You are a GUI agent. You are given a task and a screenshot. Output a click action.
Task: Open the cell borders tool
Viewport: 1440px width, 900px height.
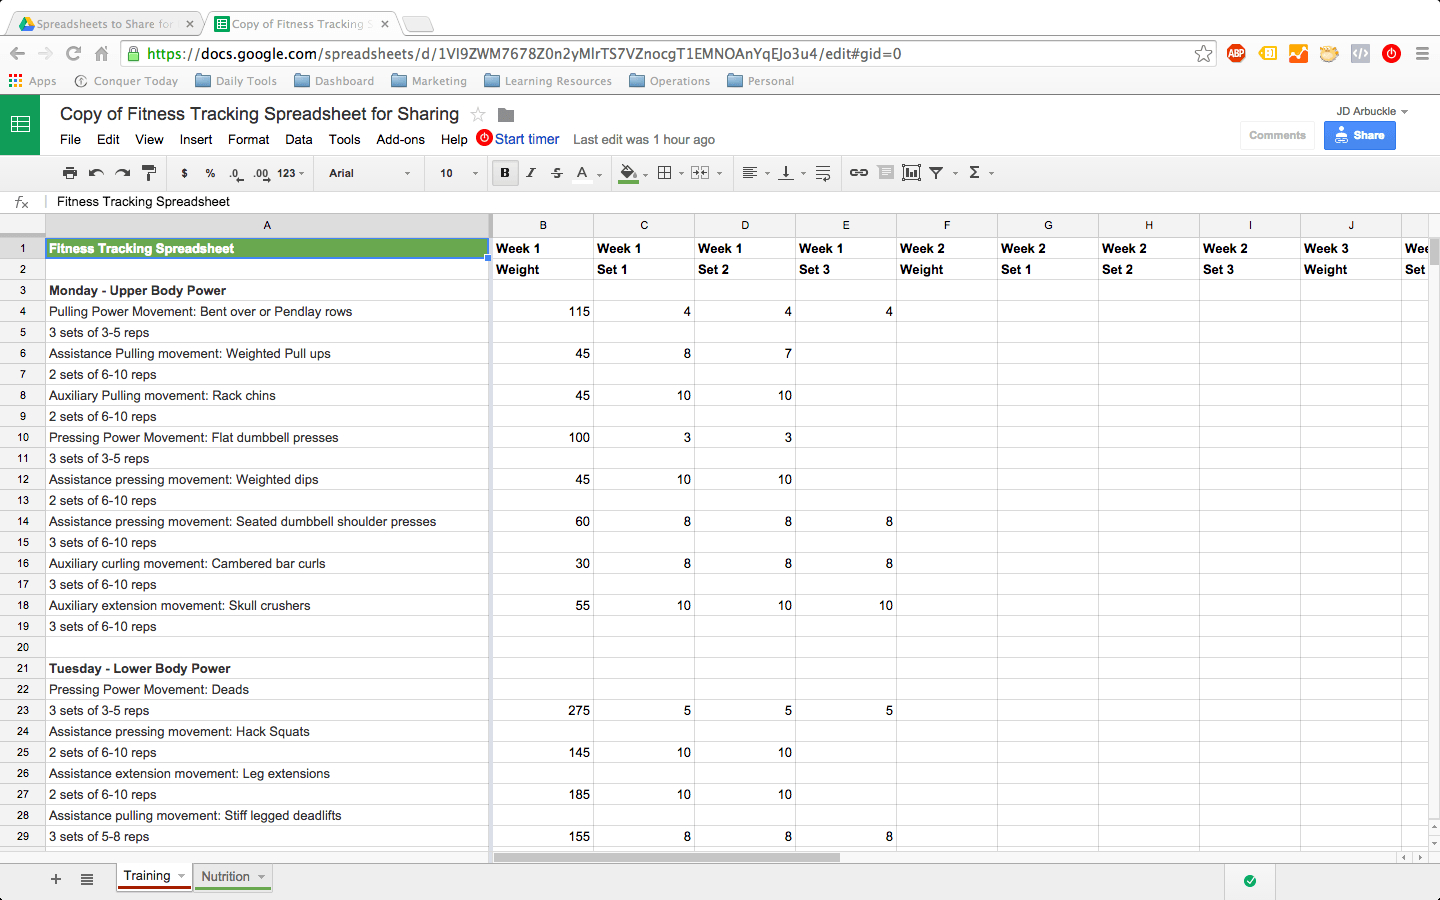[664, 173]
